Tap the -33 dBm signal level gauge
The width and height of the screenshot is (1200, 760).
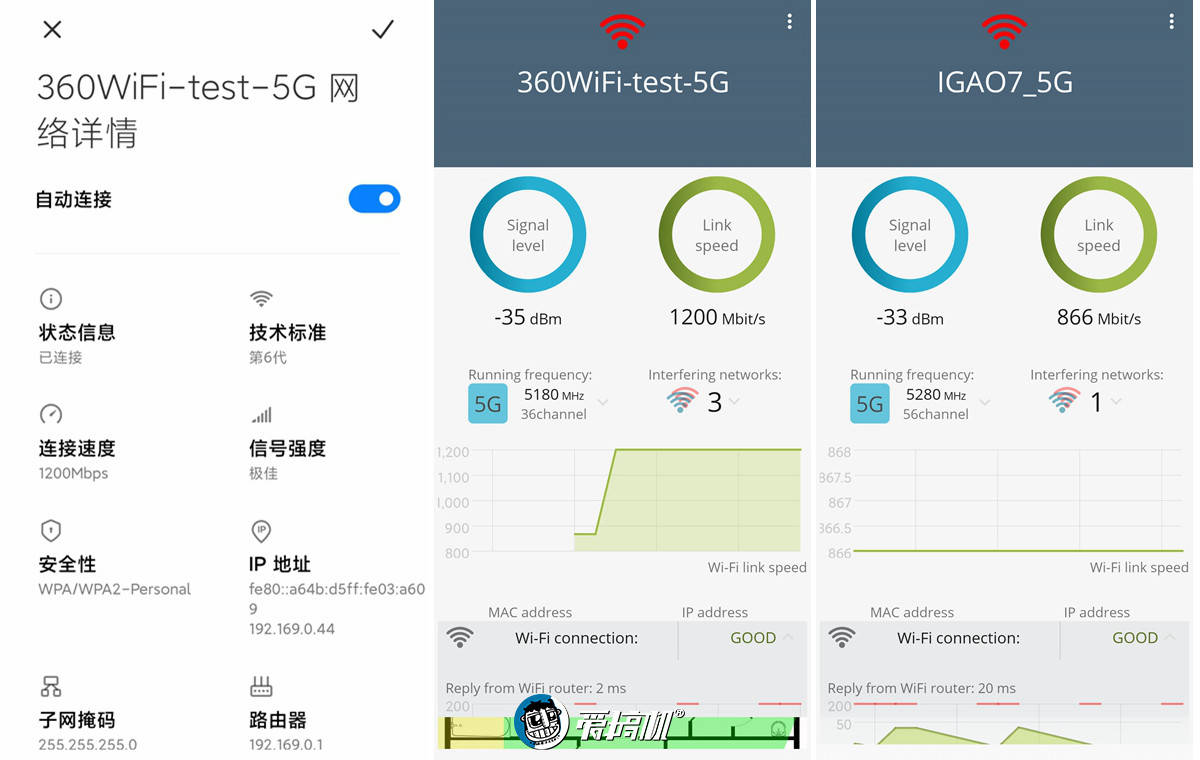910,236
